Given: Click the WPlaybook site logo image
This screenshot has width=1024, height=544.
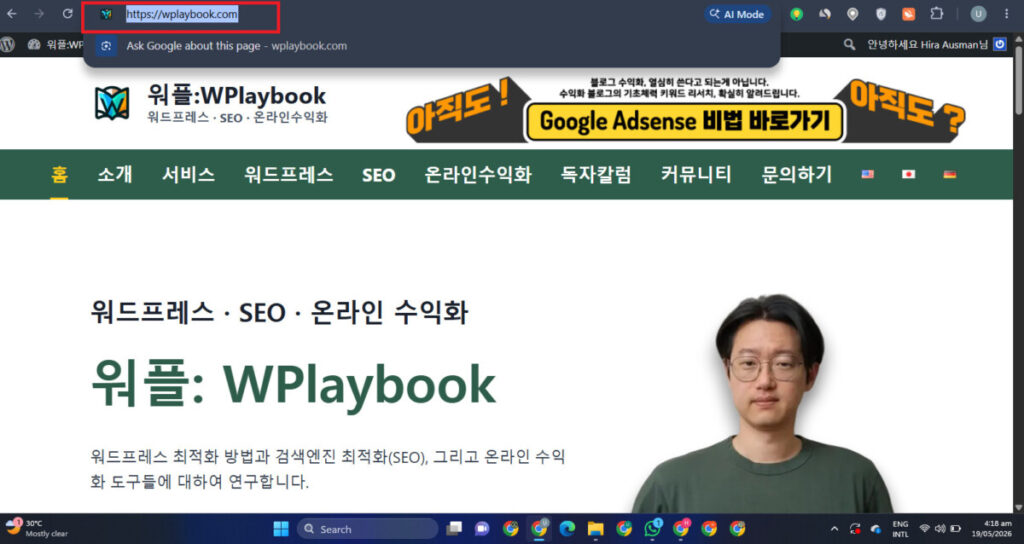Looking at the screenshot, I should click(x=112, y=103).
